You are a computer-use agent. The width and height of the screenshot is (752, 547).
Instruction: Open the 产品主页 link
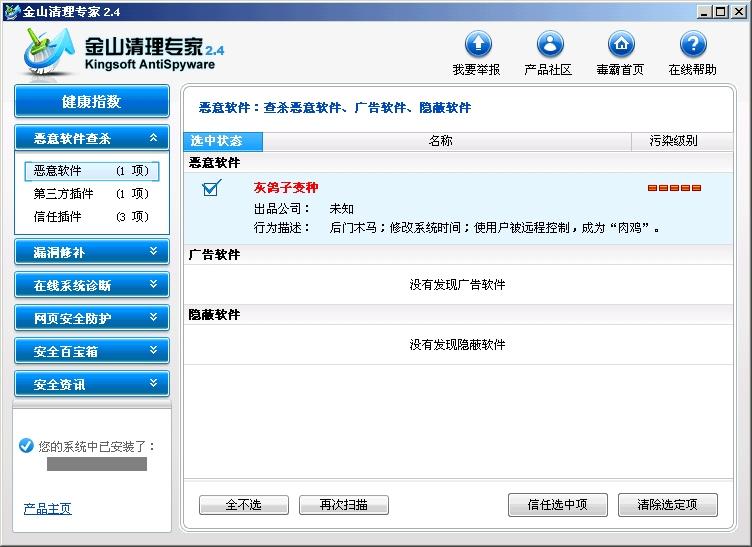(47, 508)
